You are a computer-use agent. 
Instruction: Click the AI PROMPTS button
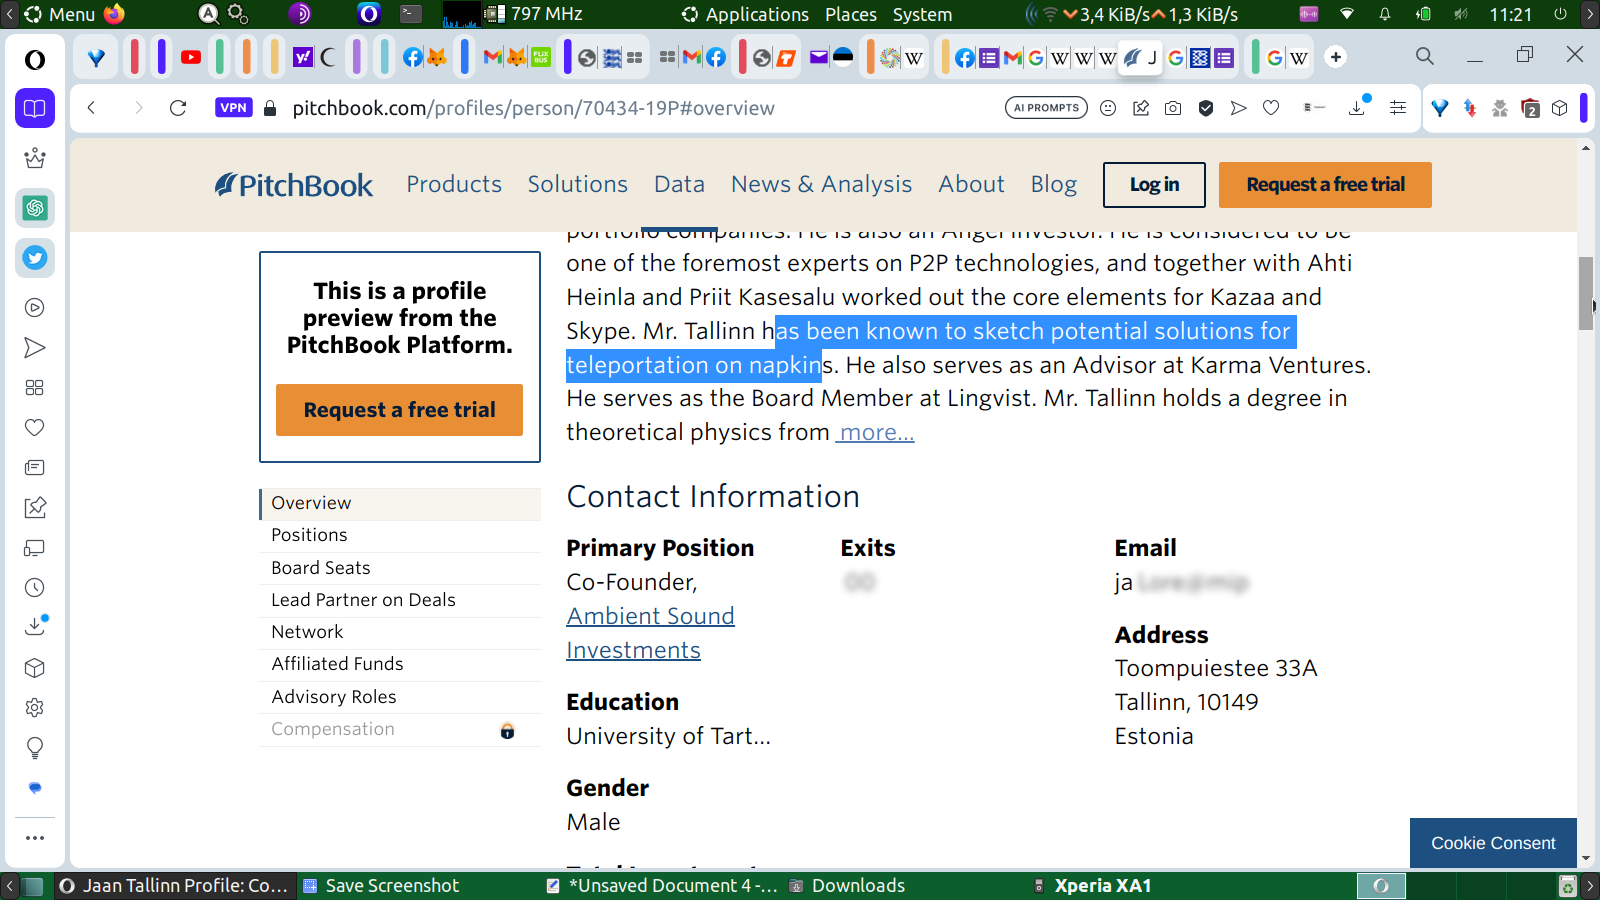pos(1046,108)
